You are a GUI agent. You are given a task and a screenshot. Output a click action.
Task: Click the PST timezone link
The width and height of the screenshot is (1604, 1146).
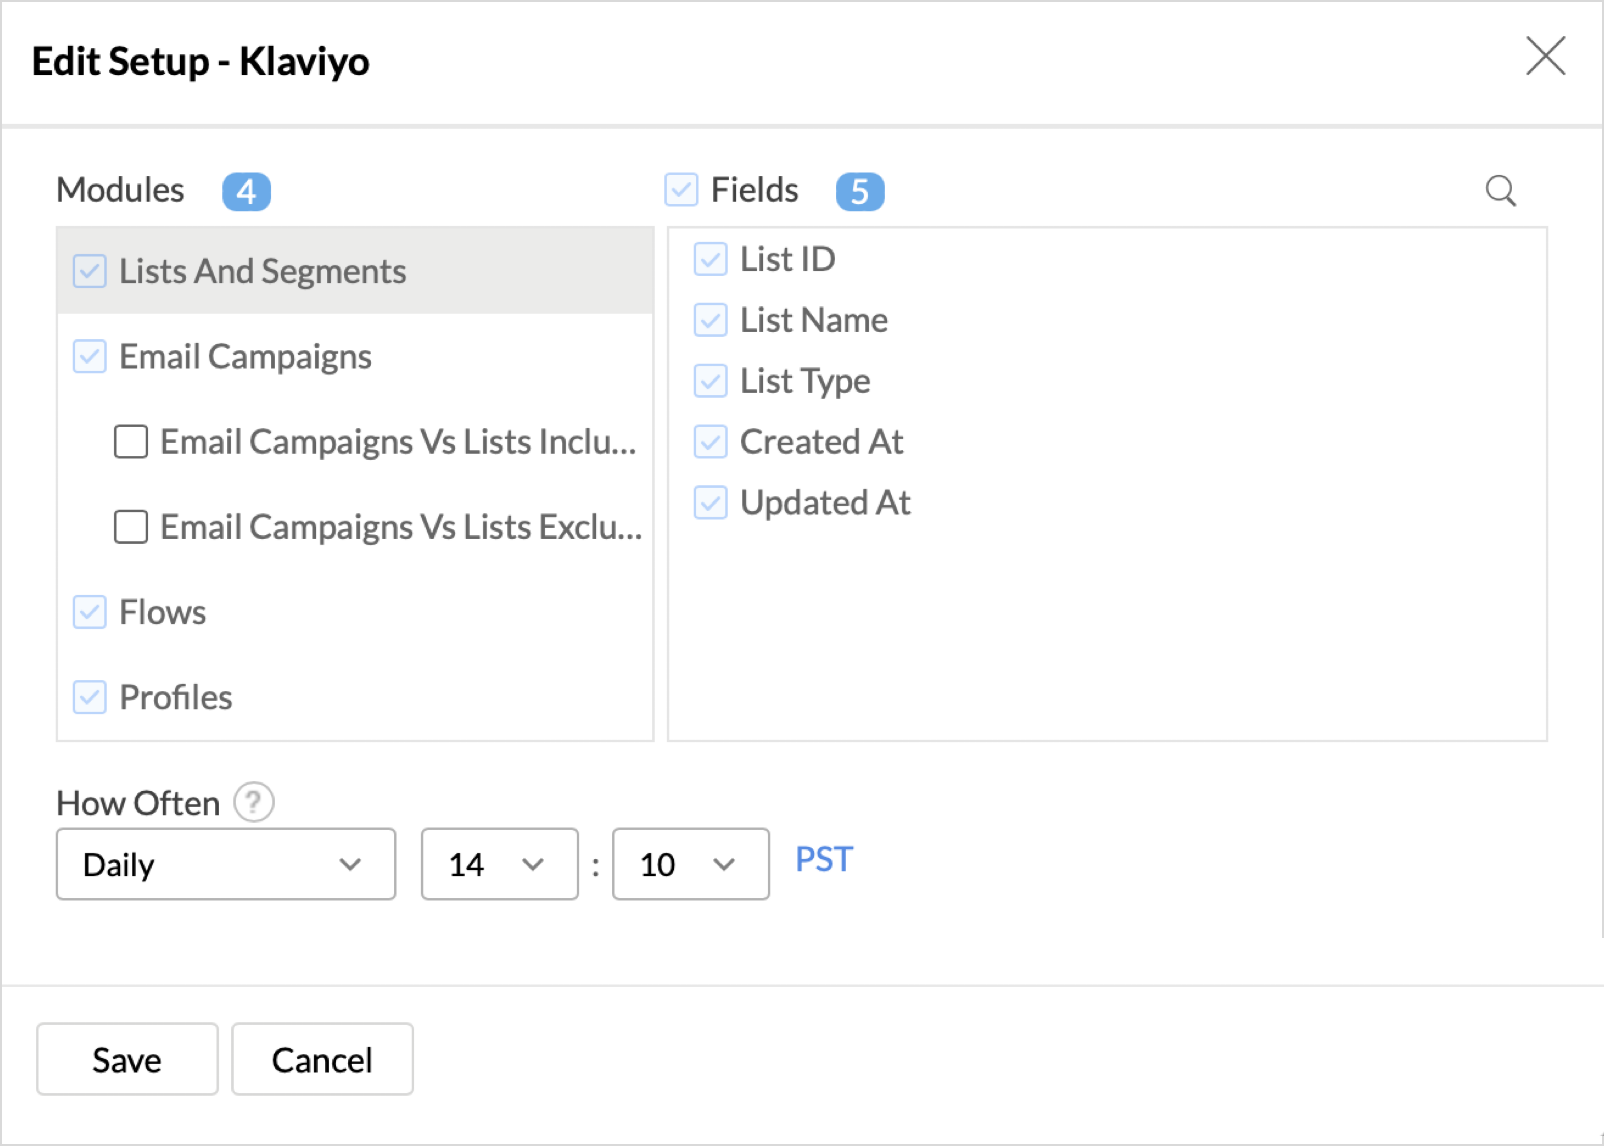tap(824, 860)
